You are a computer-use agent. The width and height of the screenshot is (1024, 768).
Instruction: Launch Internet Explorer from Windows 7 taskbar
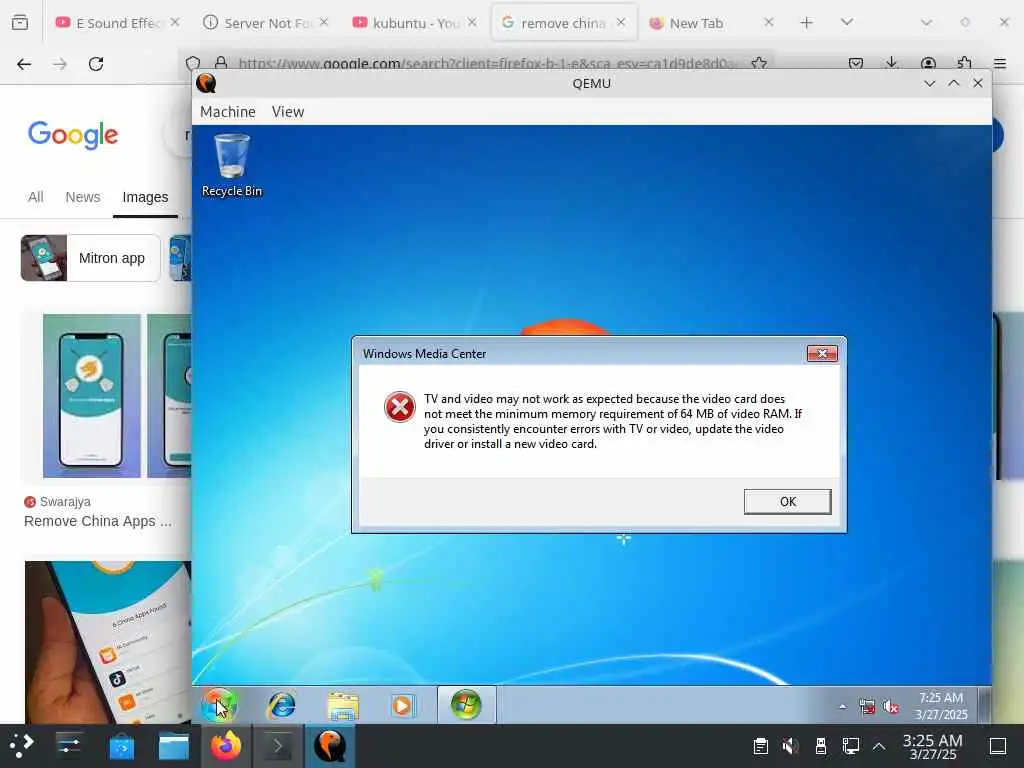[281, 705]
